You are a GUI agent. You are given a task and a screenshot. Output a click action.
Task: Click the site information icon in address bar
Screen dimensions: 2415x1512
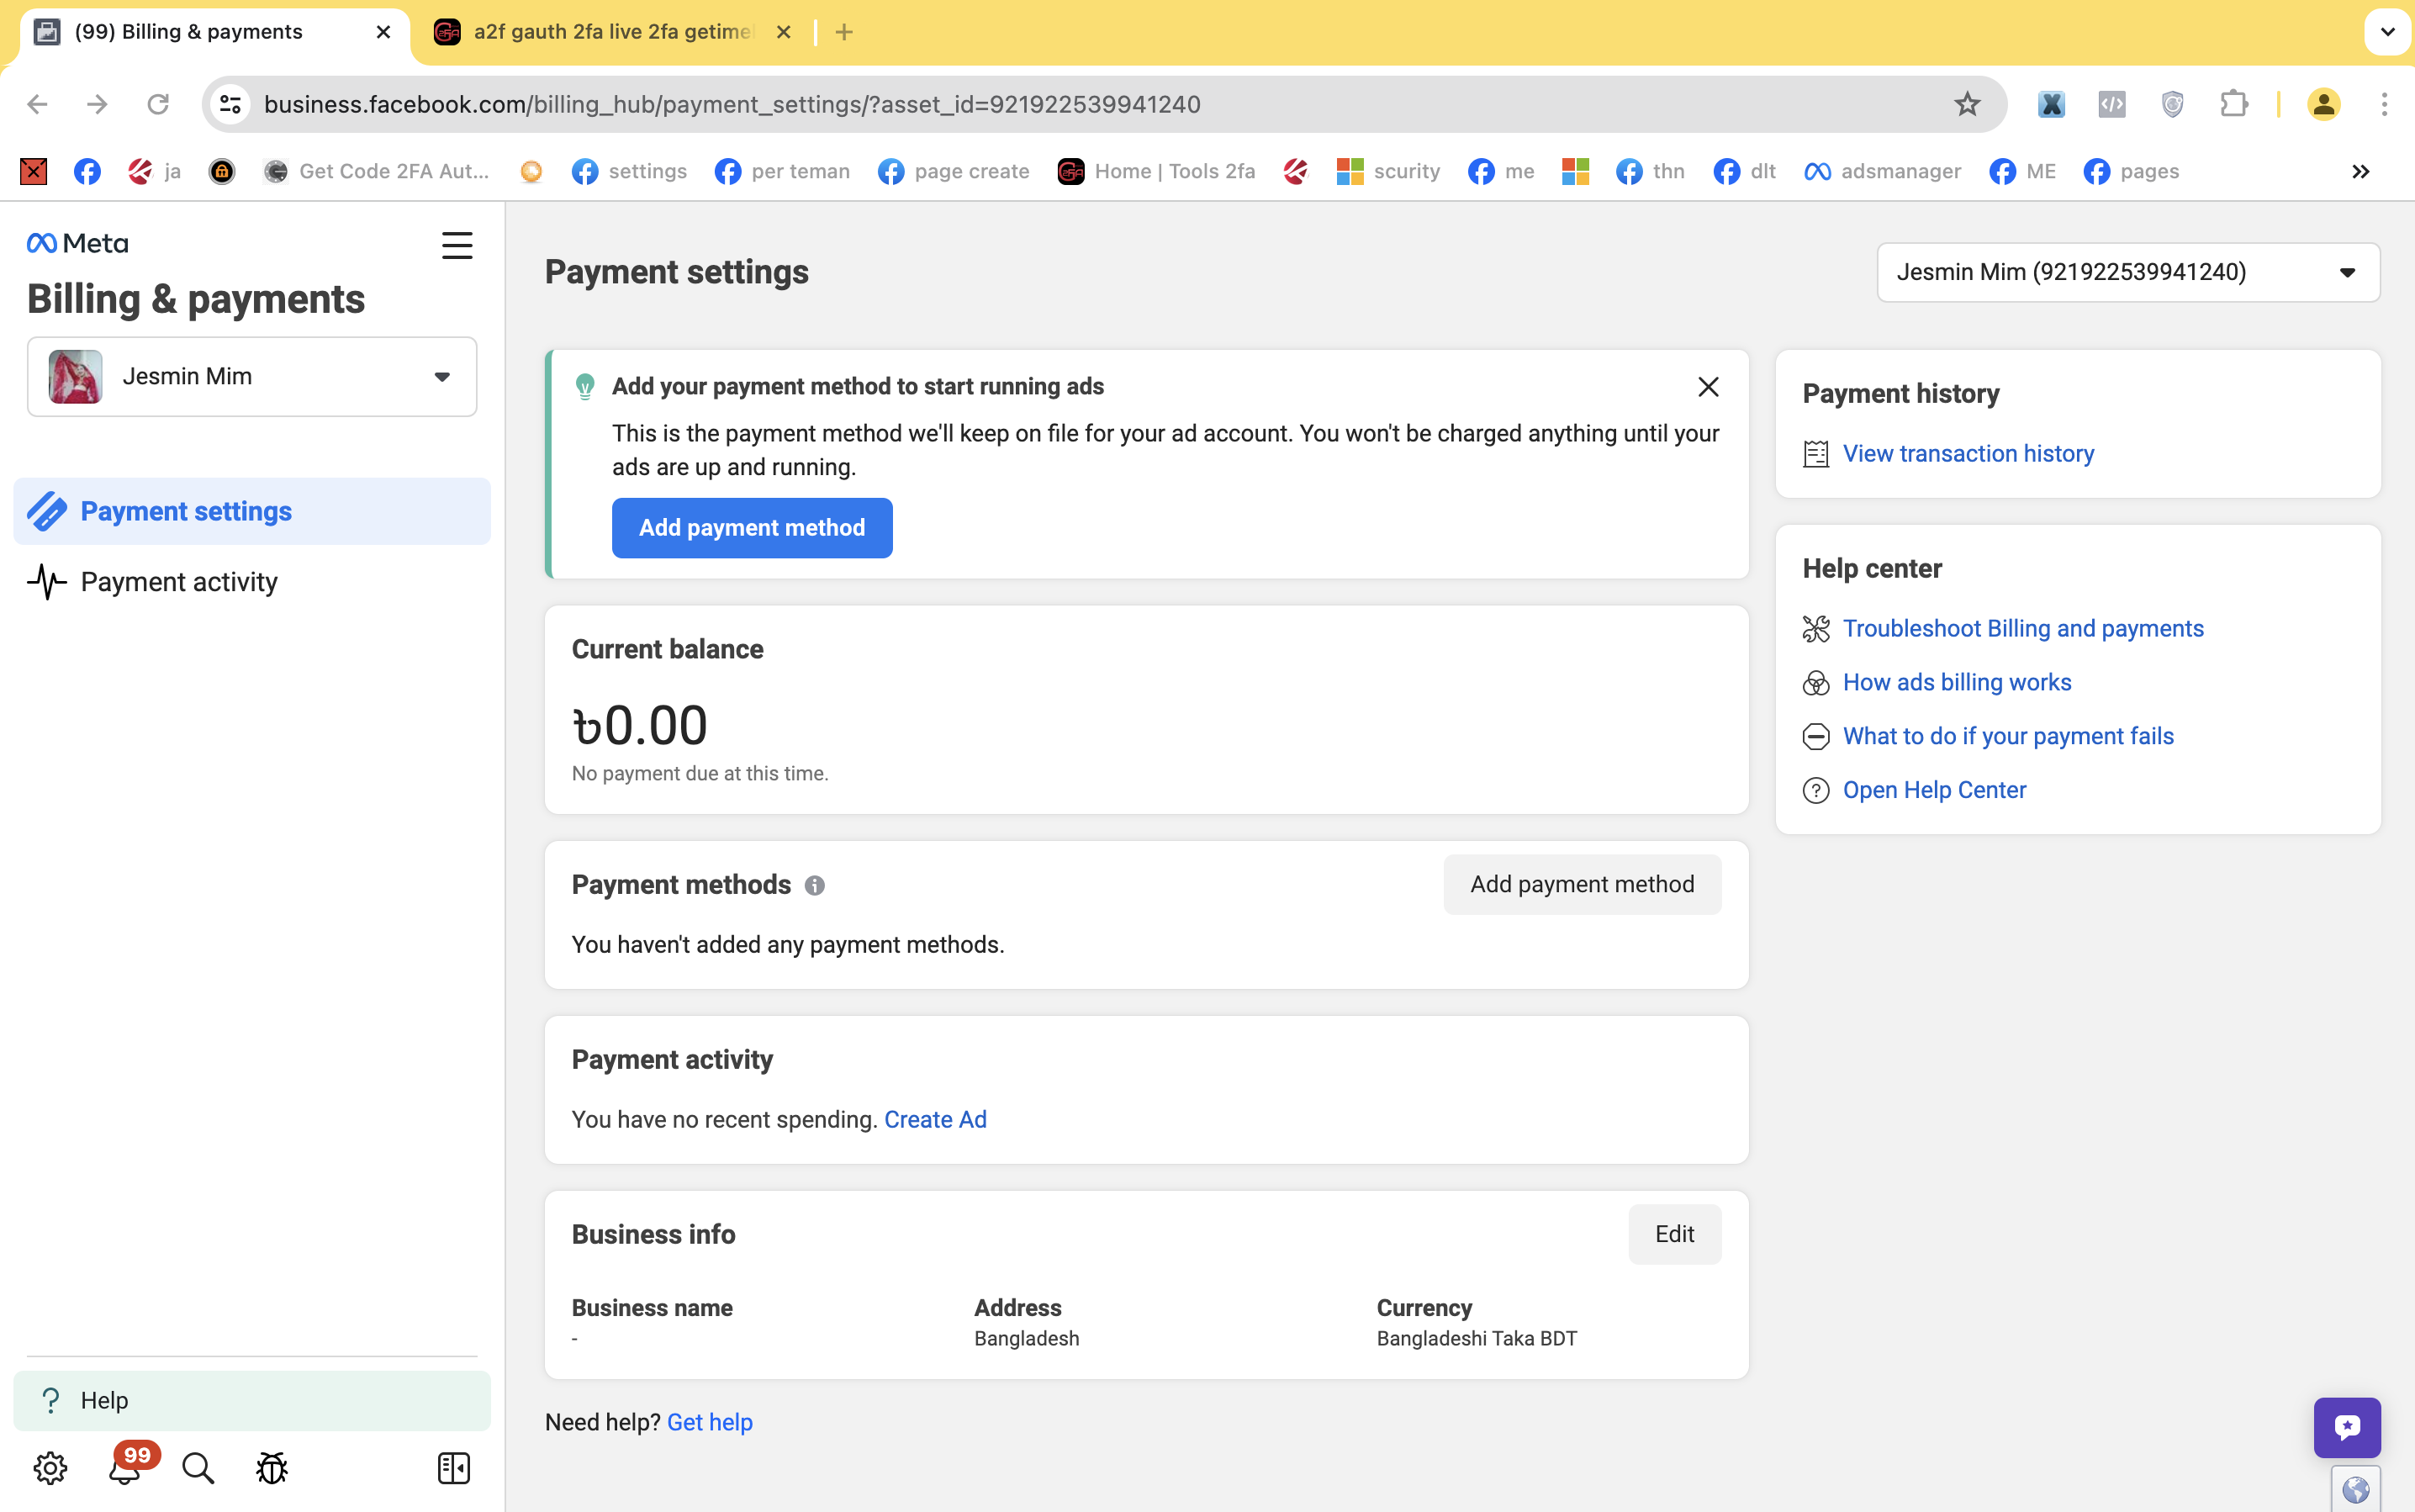231,104
